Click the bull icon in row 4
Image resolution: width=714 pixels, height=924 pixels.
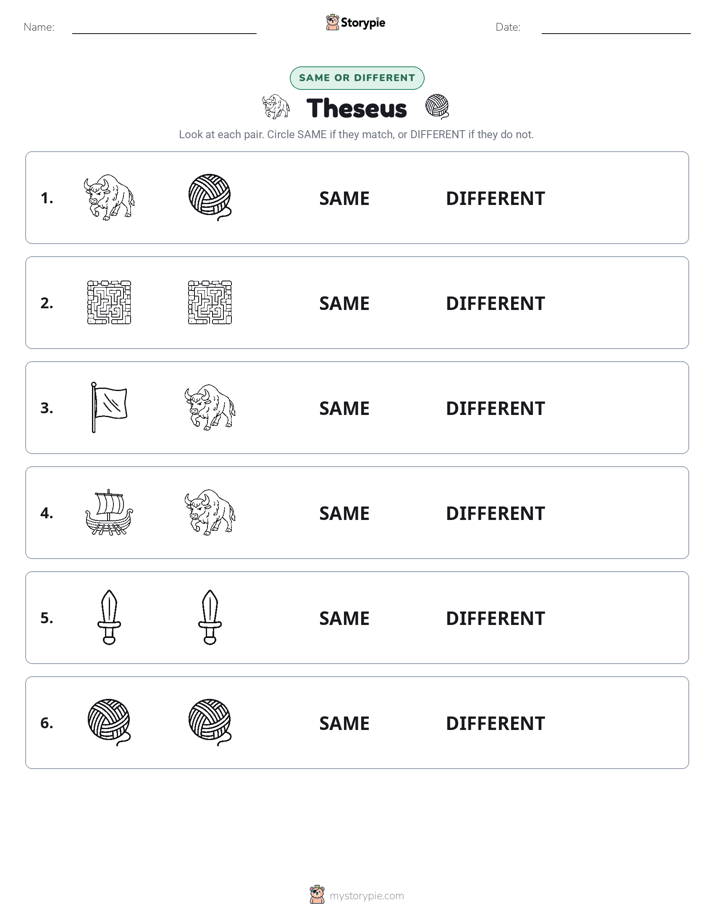pos(210,512)
